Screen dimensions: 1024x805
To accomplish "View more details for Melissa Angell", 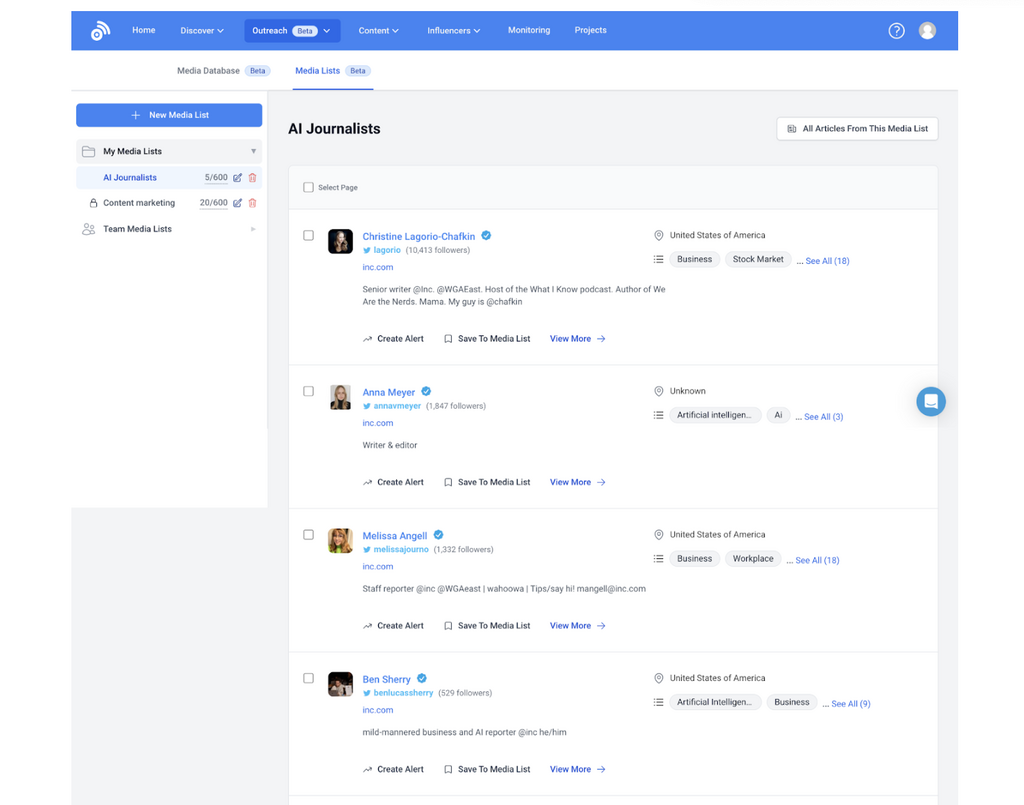I will click(x=577, y=626).
